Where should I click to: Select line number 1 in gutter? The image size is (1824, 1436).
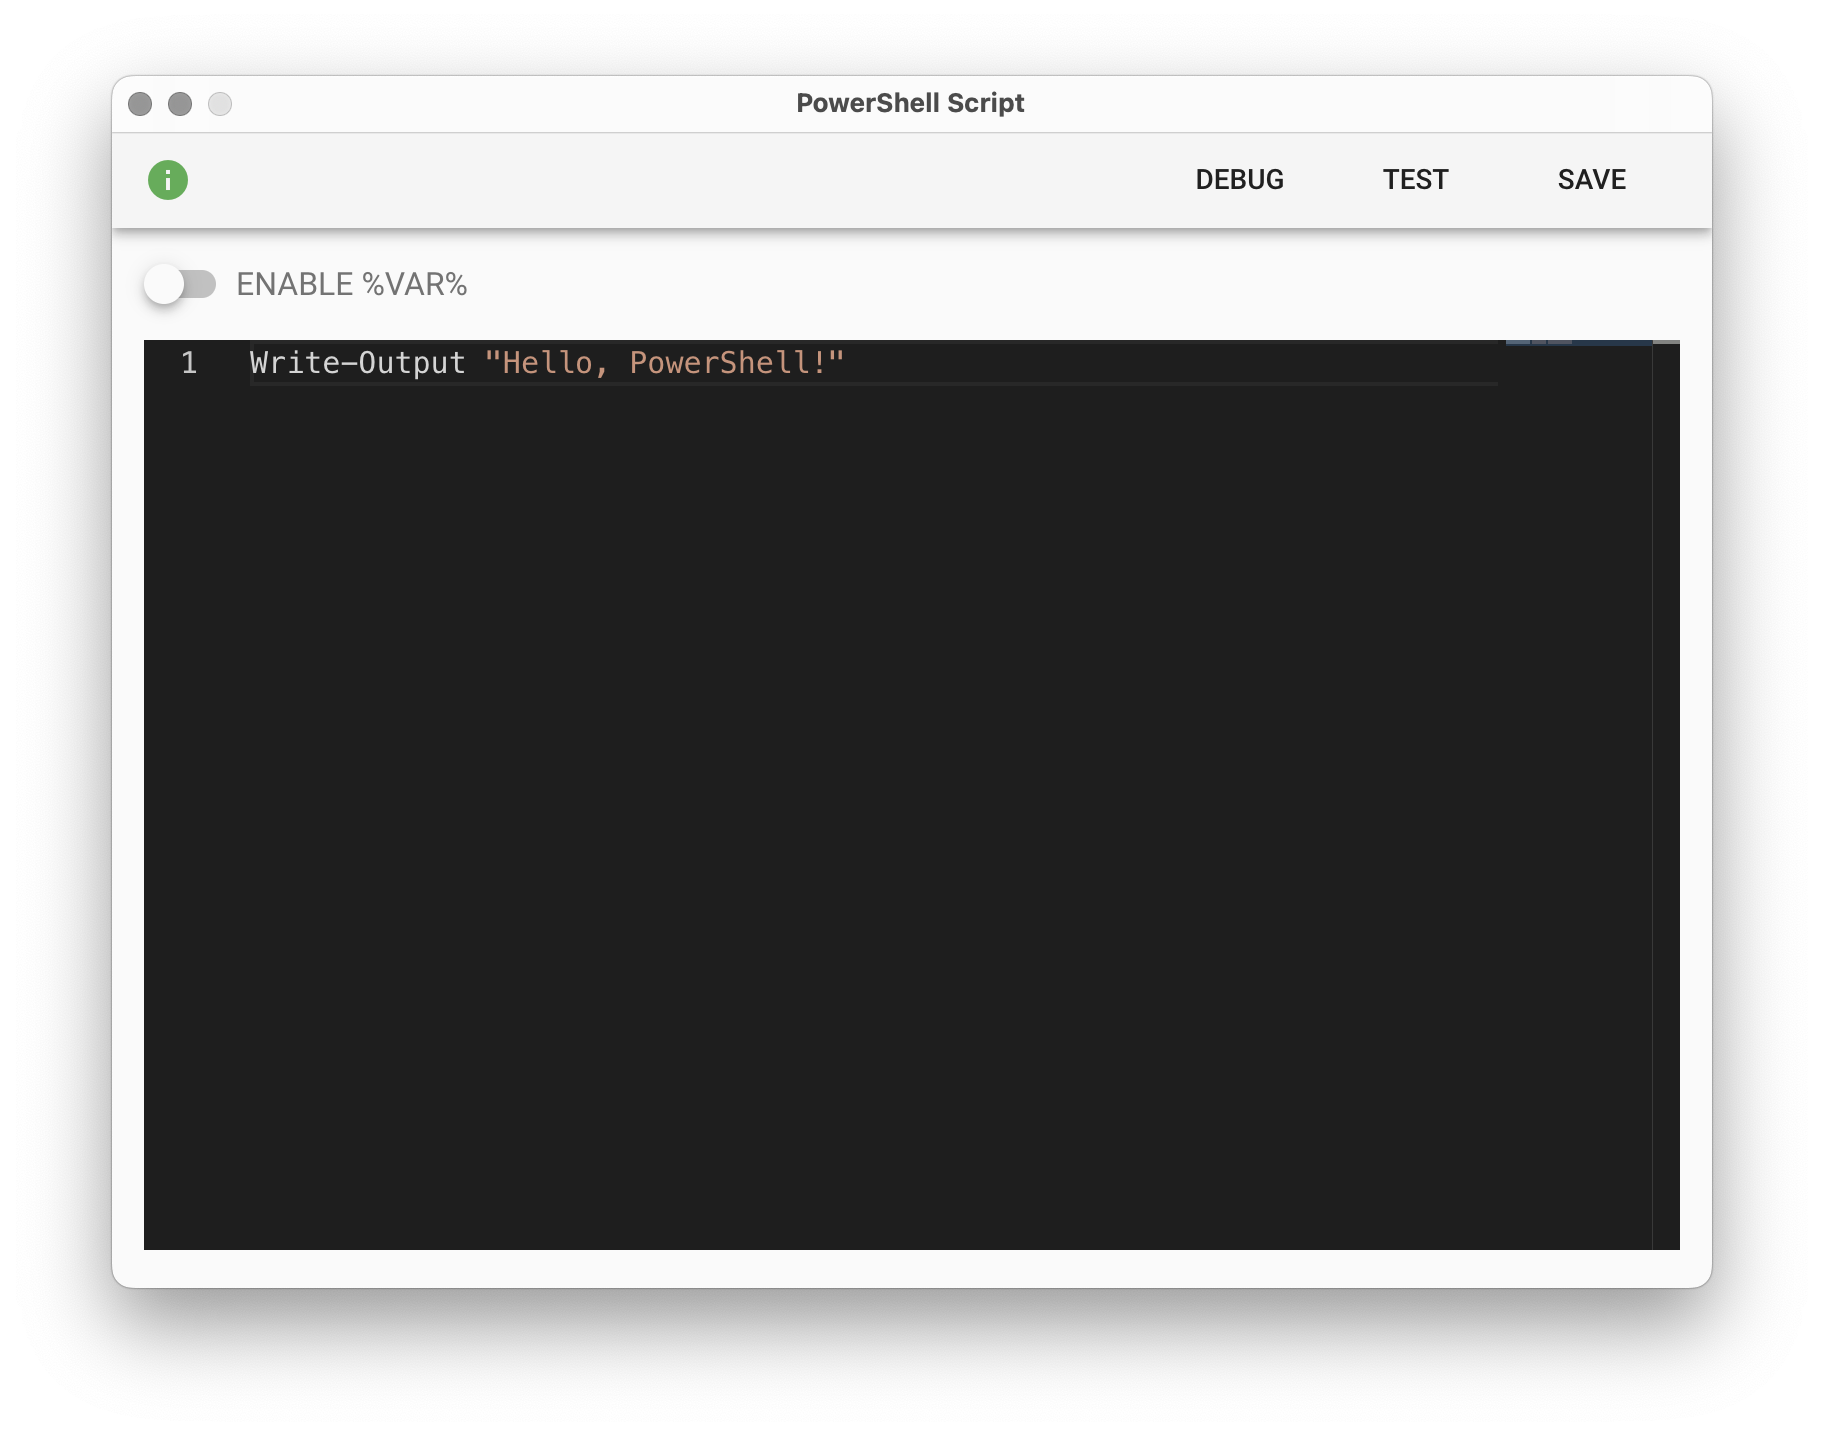coord(189,363)
